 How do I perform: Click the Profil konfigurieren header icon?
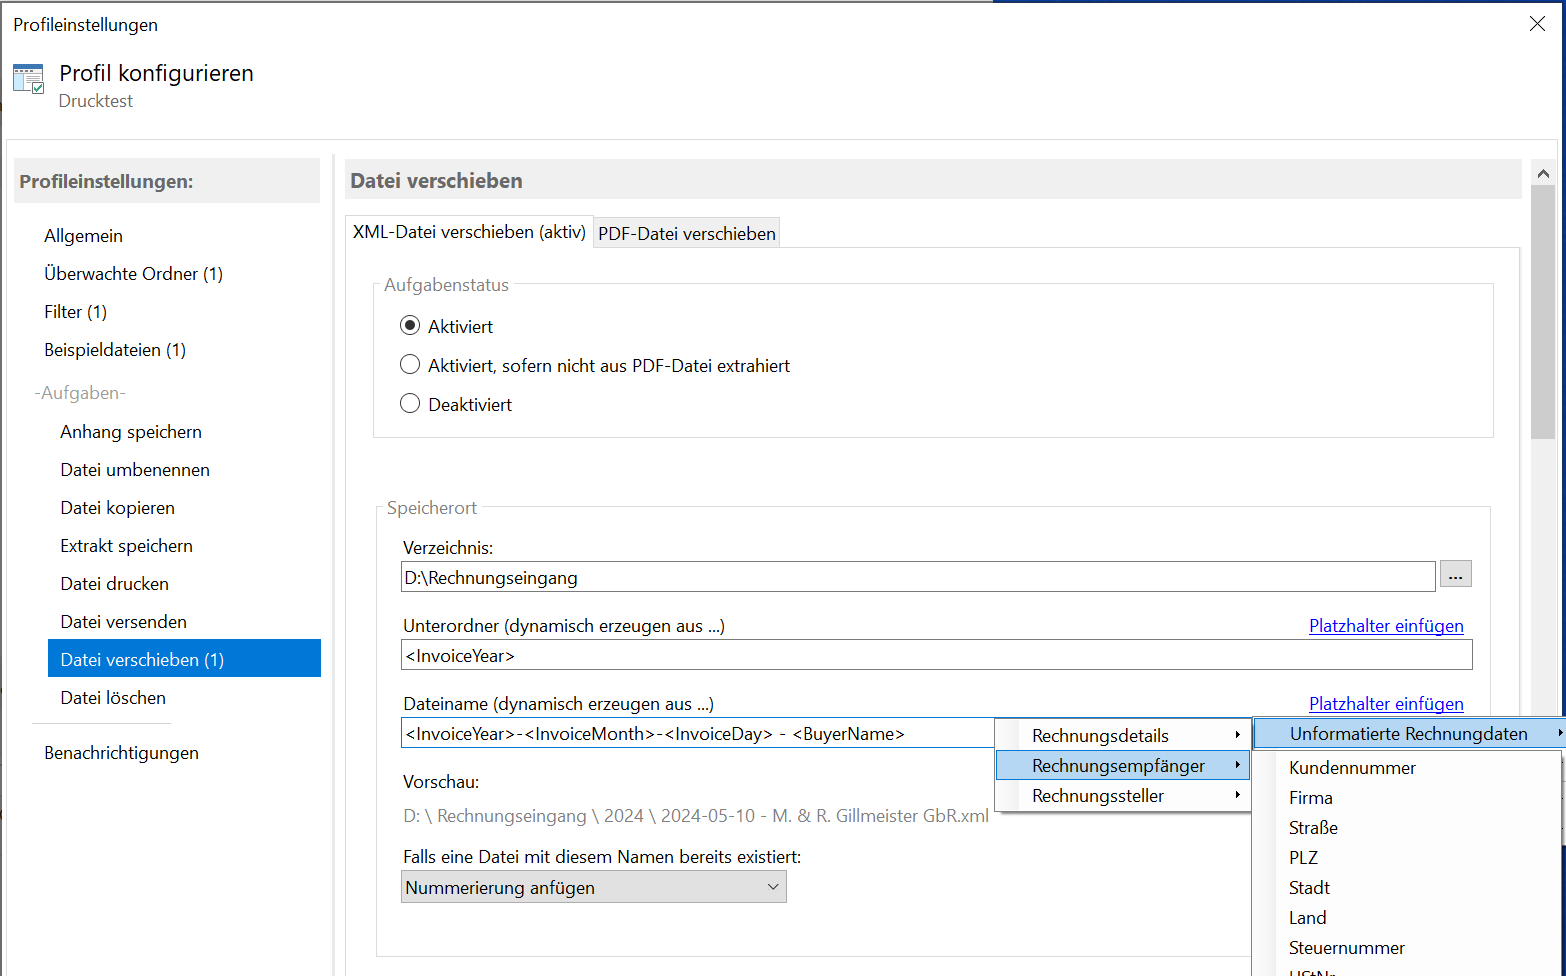pyautogui.click(x=28, y=79)
